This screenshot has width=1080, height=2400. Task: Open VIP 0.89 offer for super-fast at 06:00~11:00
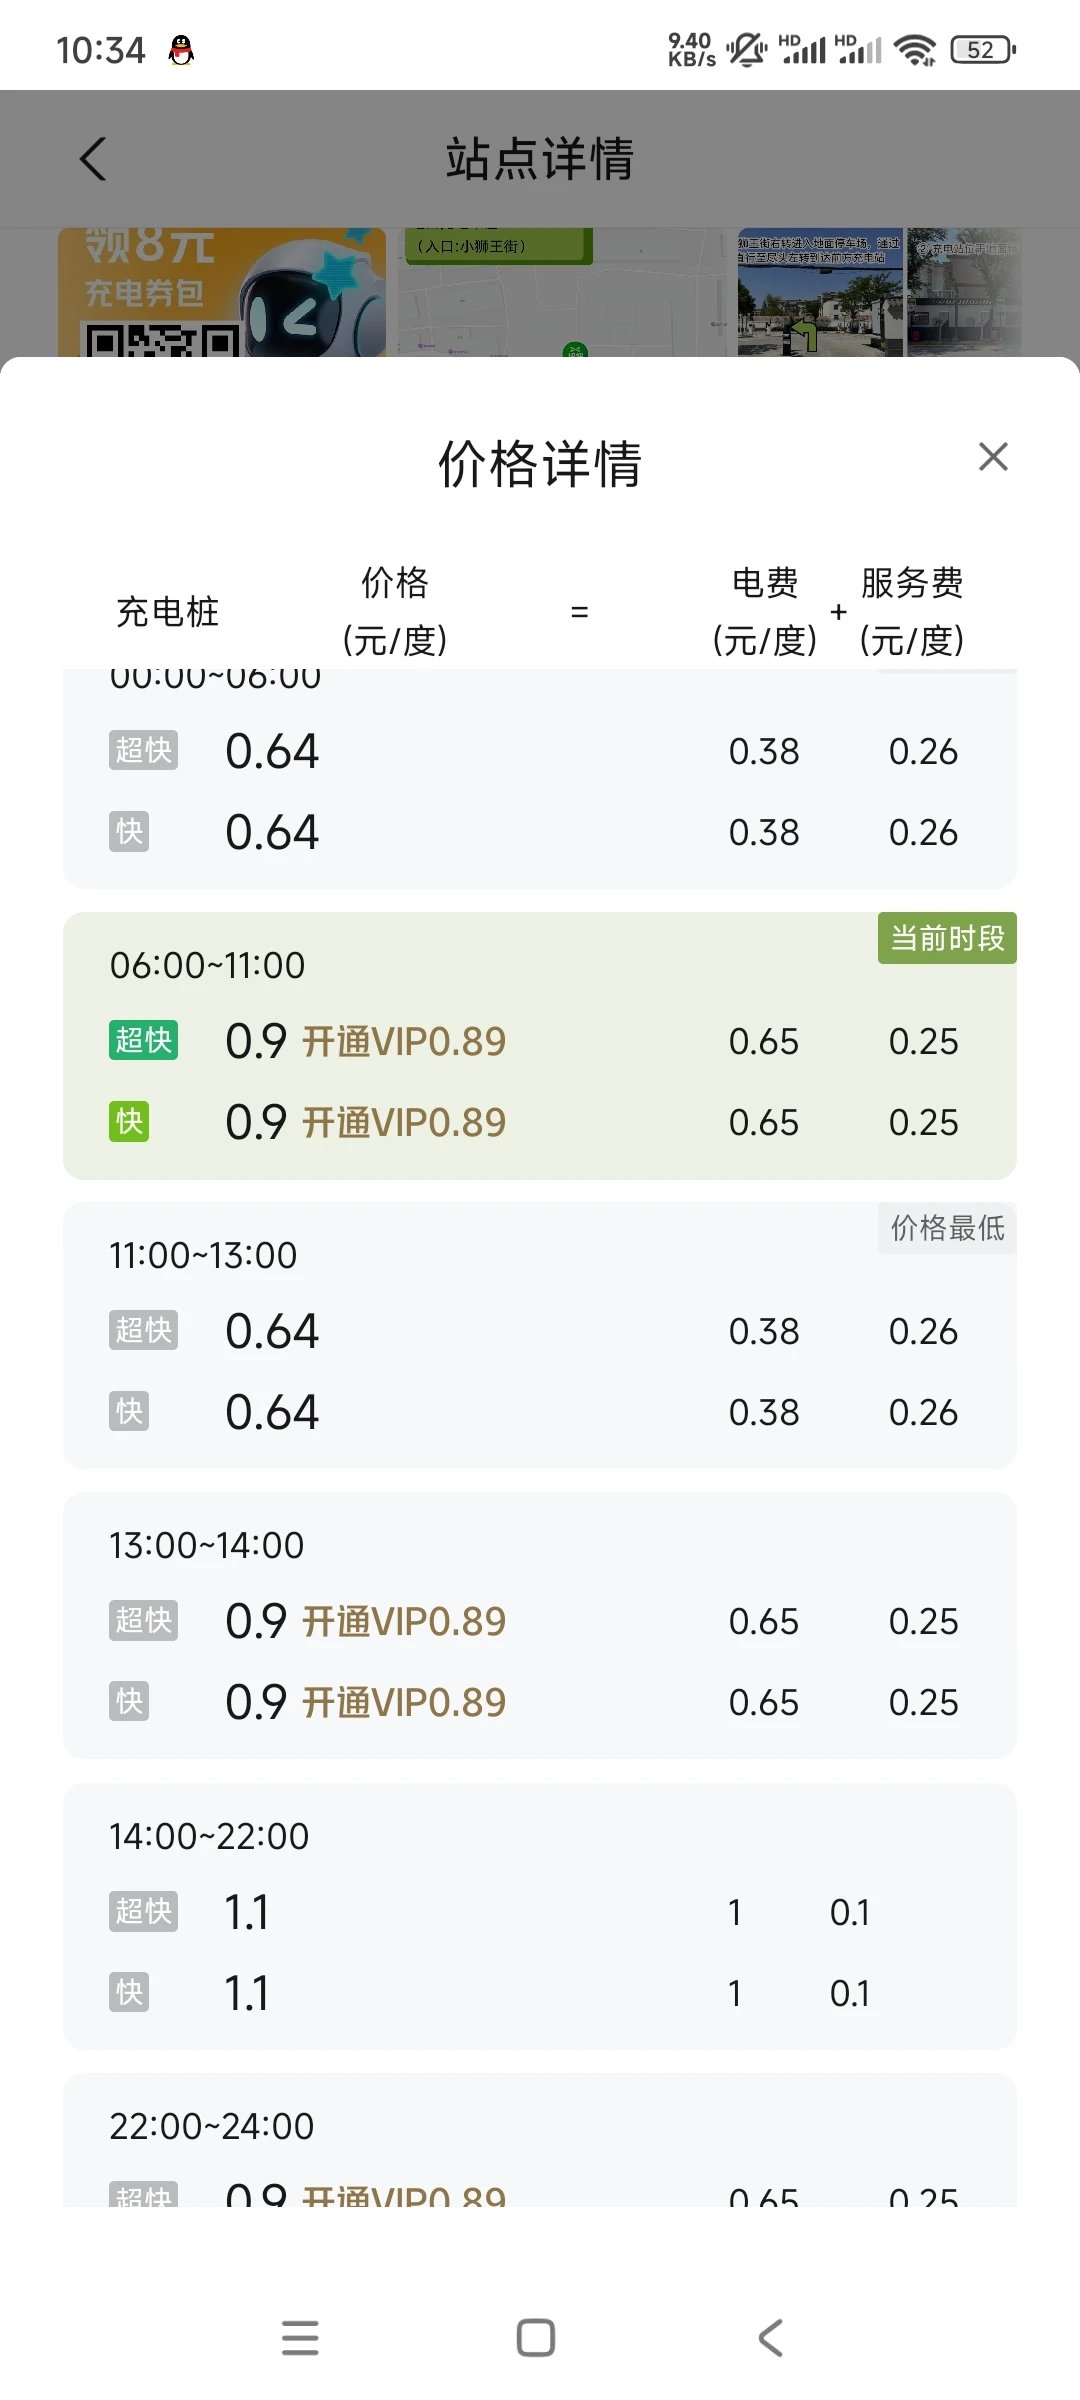pos(404,1042)
